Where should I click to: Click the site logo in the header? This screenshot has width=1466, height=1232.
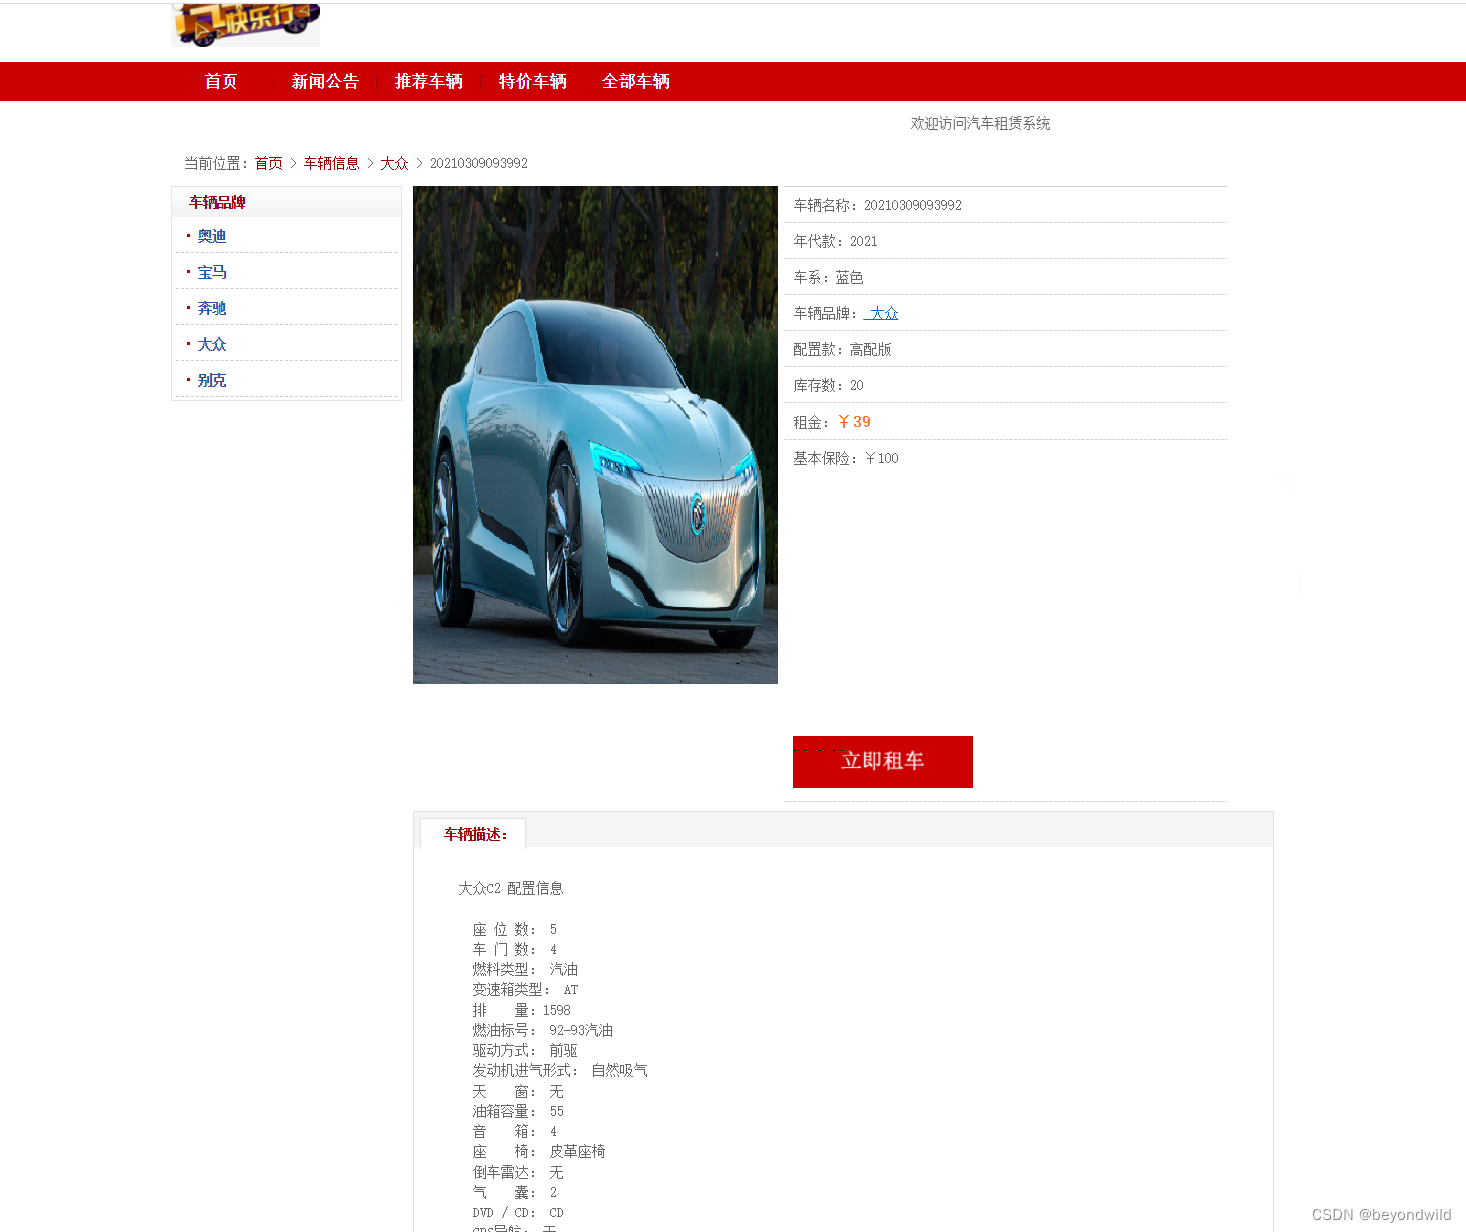[x=246, y=24]
